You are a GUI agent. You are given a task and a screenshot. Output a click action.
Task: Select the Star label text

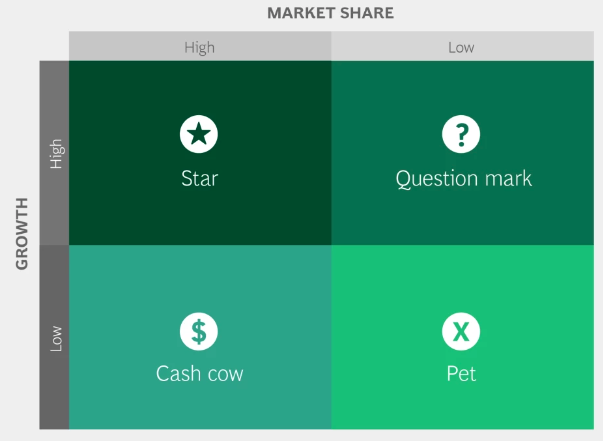click(x=200, y=179)
